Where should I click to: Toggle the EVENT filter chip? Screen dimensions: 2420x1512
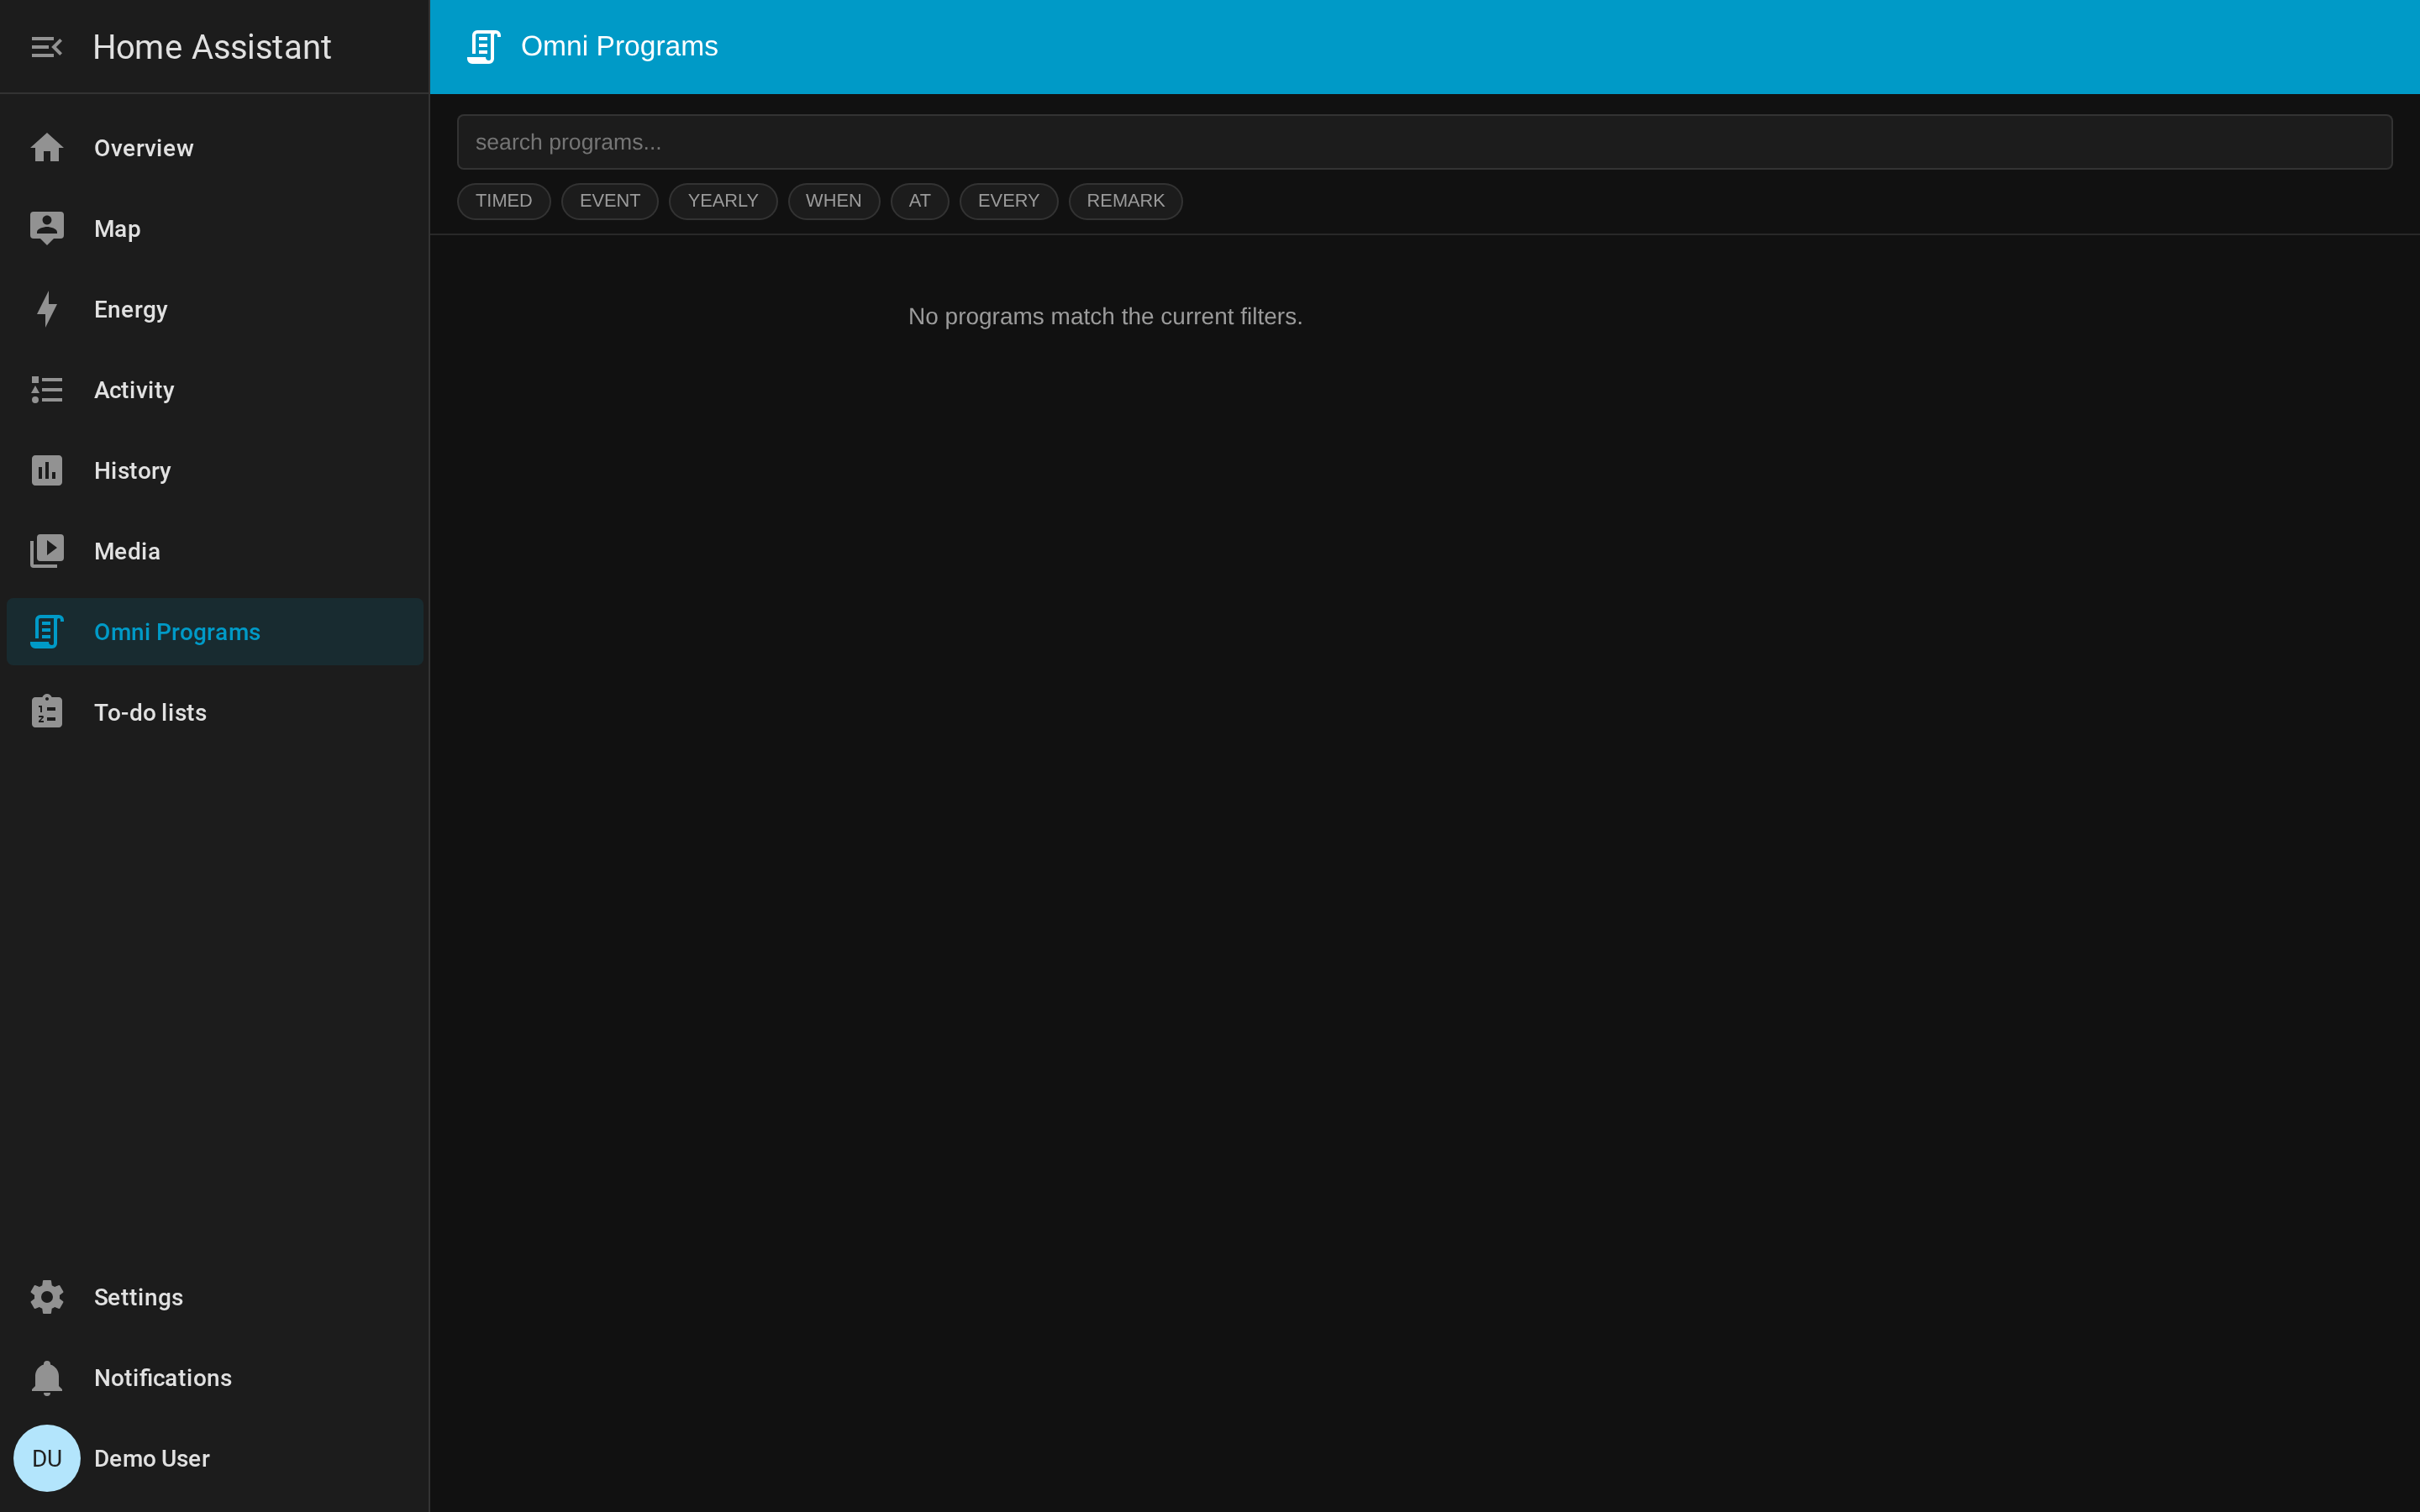pos(610,201)
